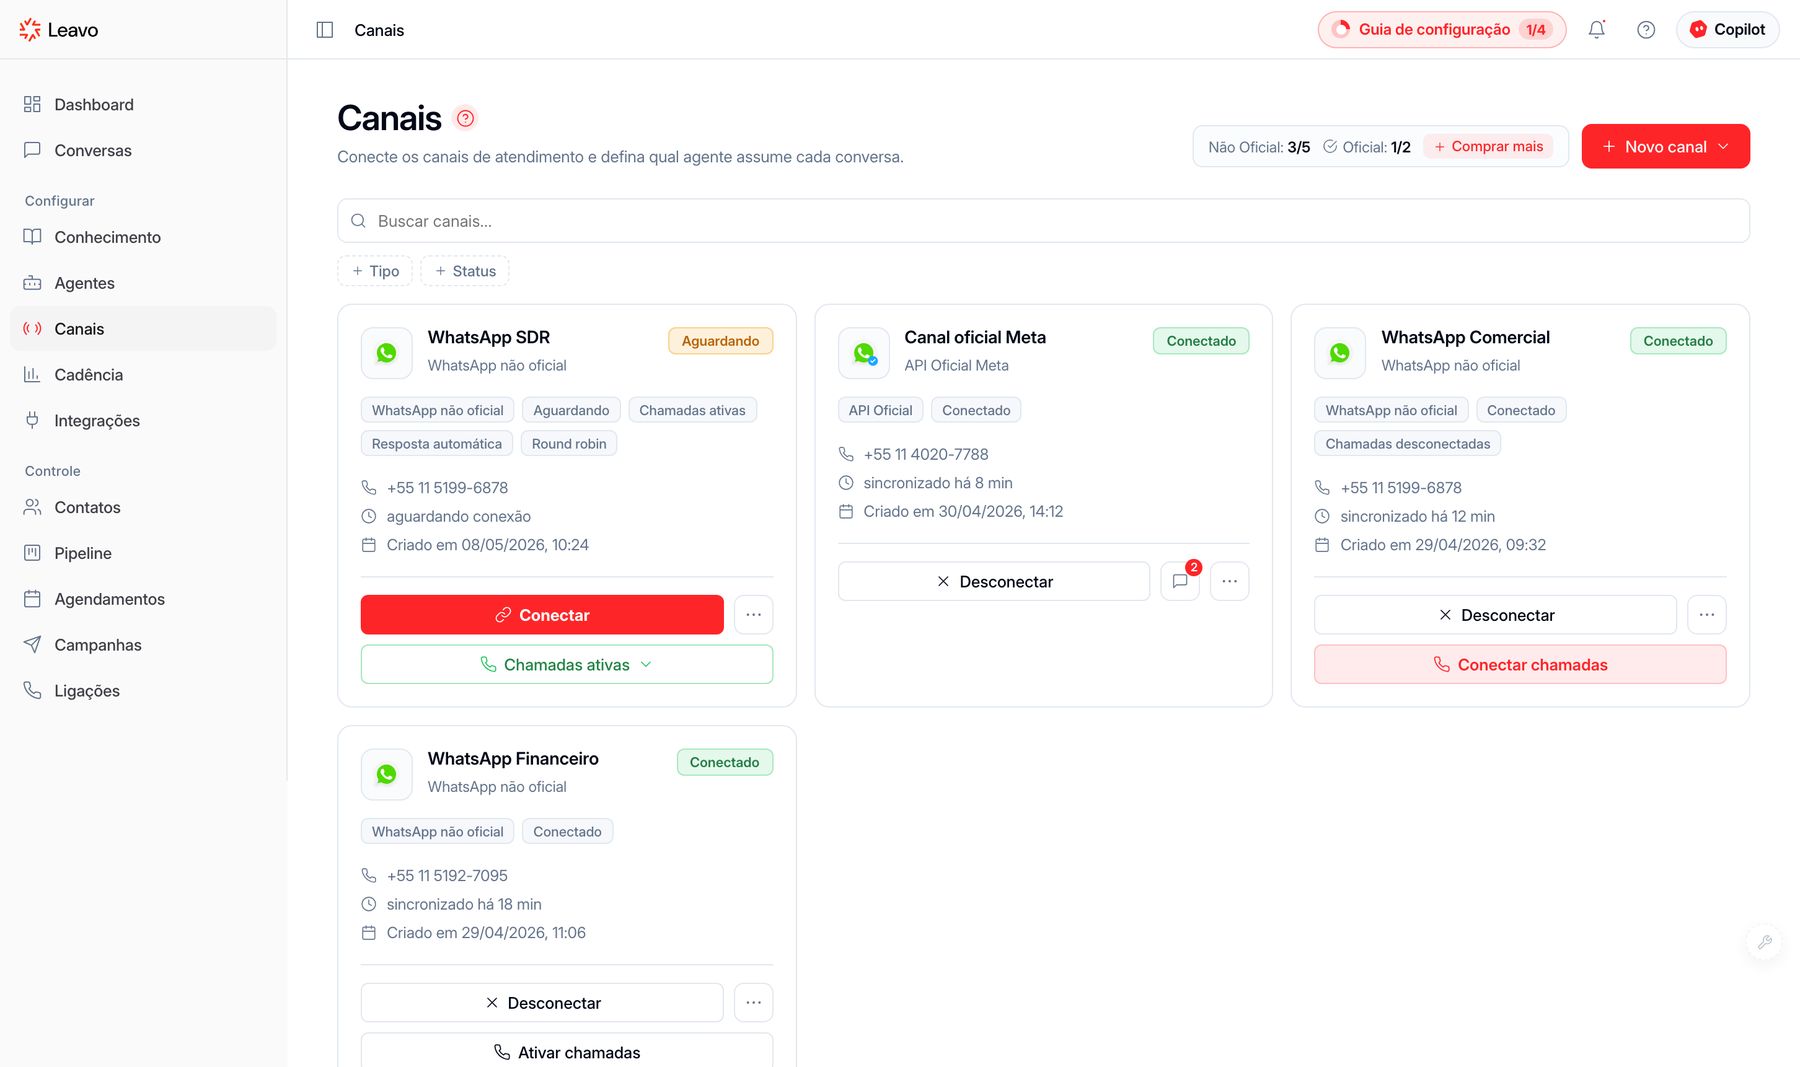Click the Leavo logo
This screenshot has height=1067, width=1800.
[x=59, y=30]
